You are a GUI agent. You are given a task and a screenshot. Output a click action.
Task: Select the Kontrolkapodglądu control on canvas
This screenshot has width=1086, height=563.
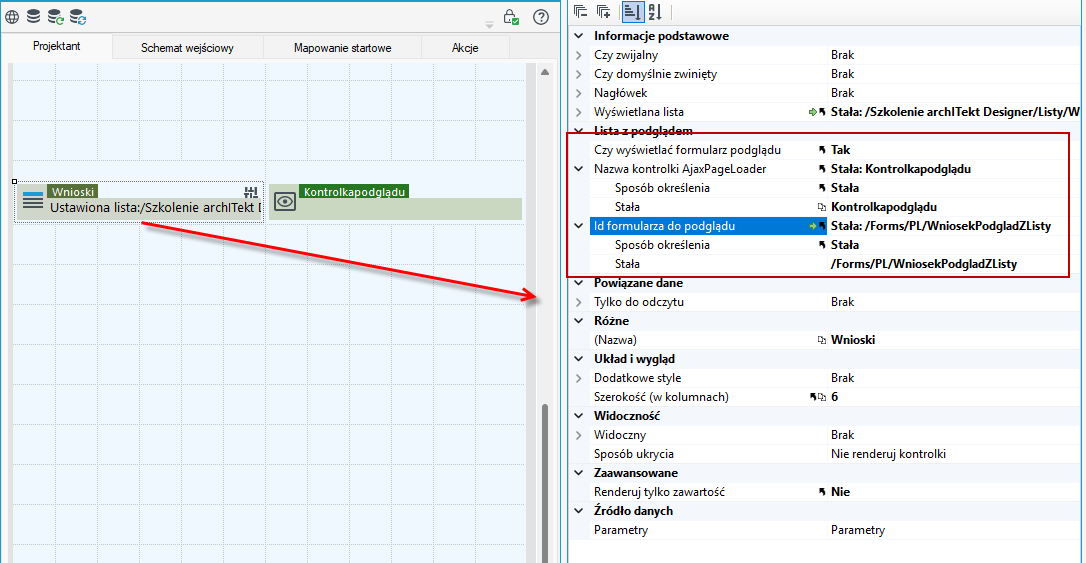click(395, 202)
